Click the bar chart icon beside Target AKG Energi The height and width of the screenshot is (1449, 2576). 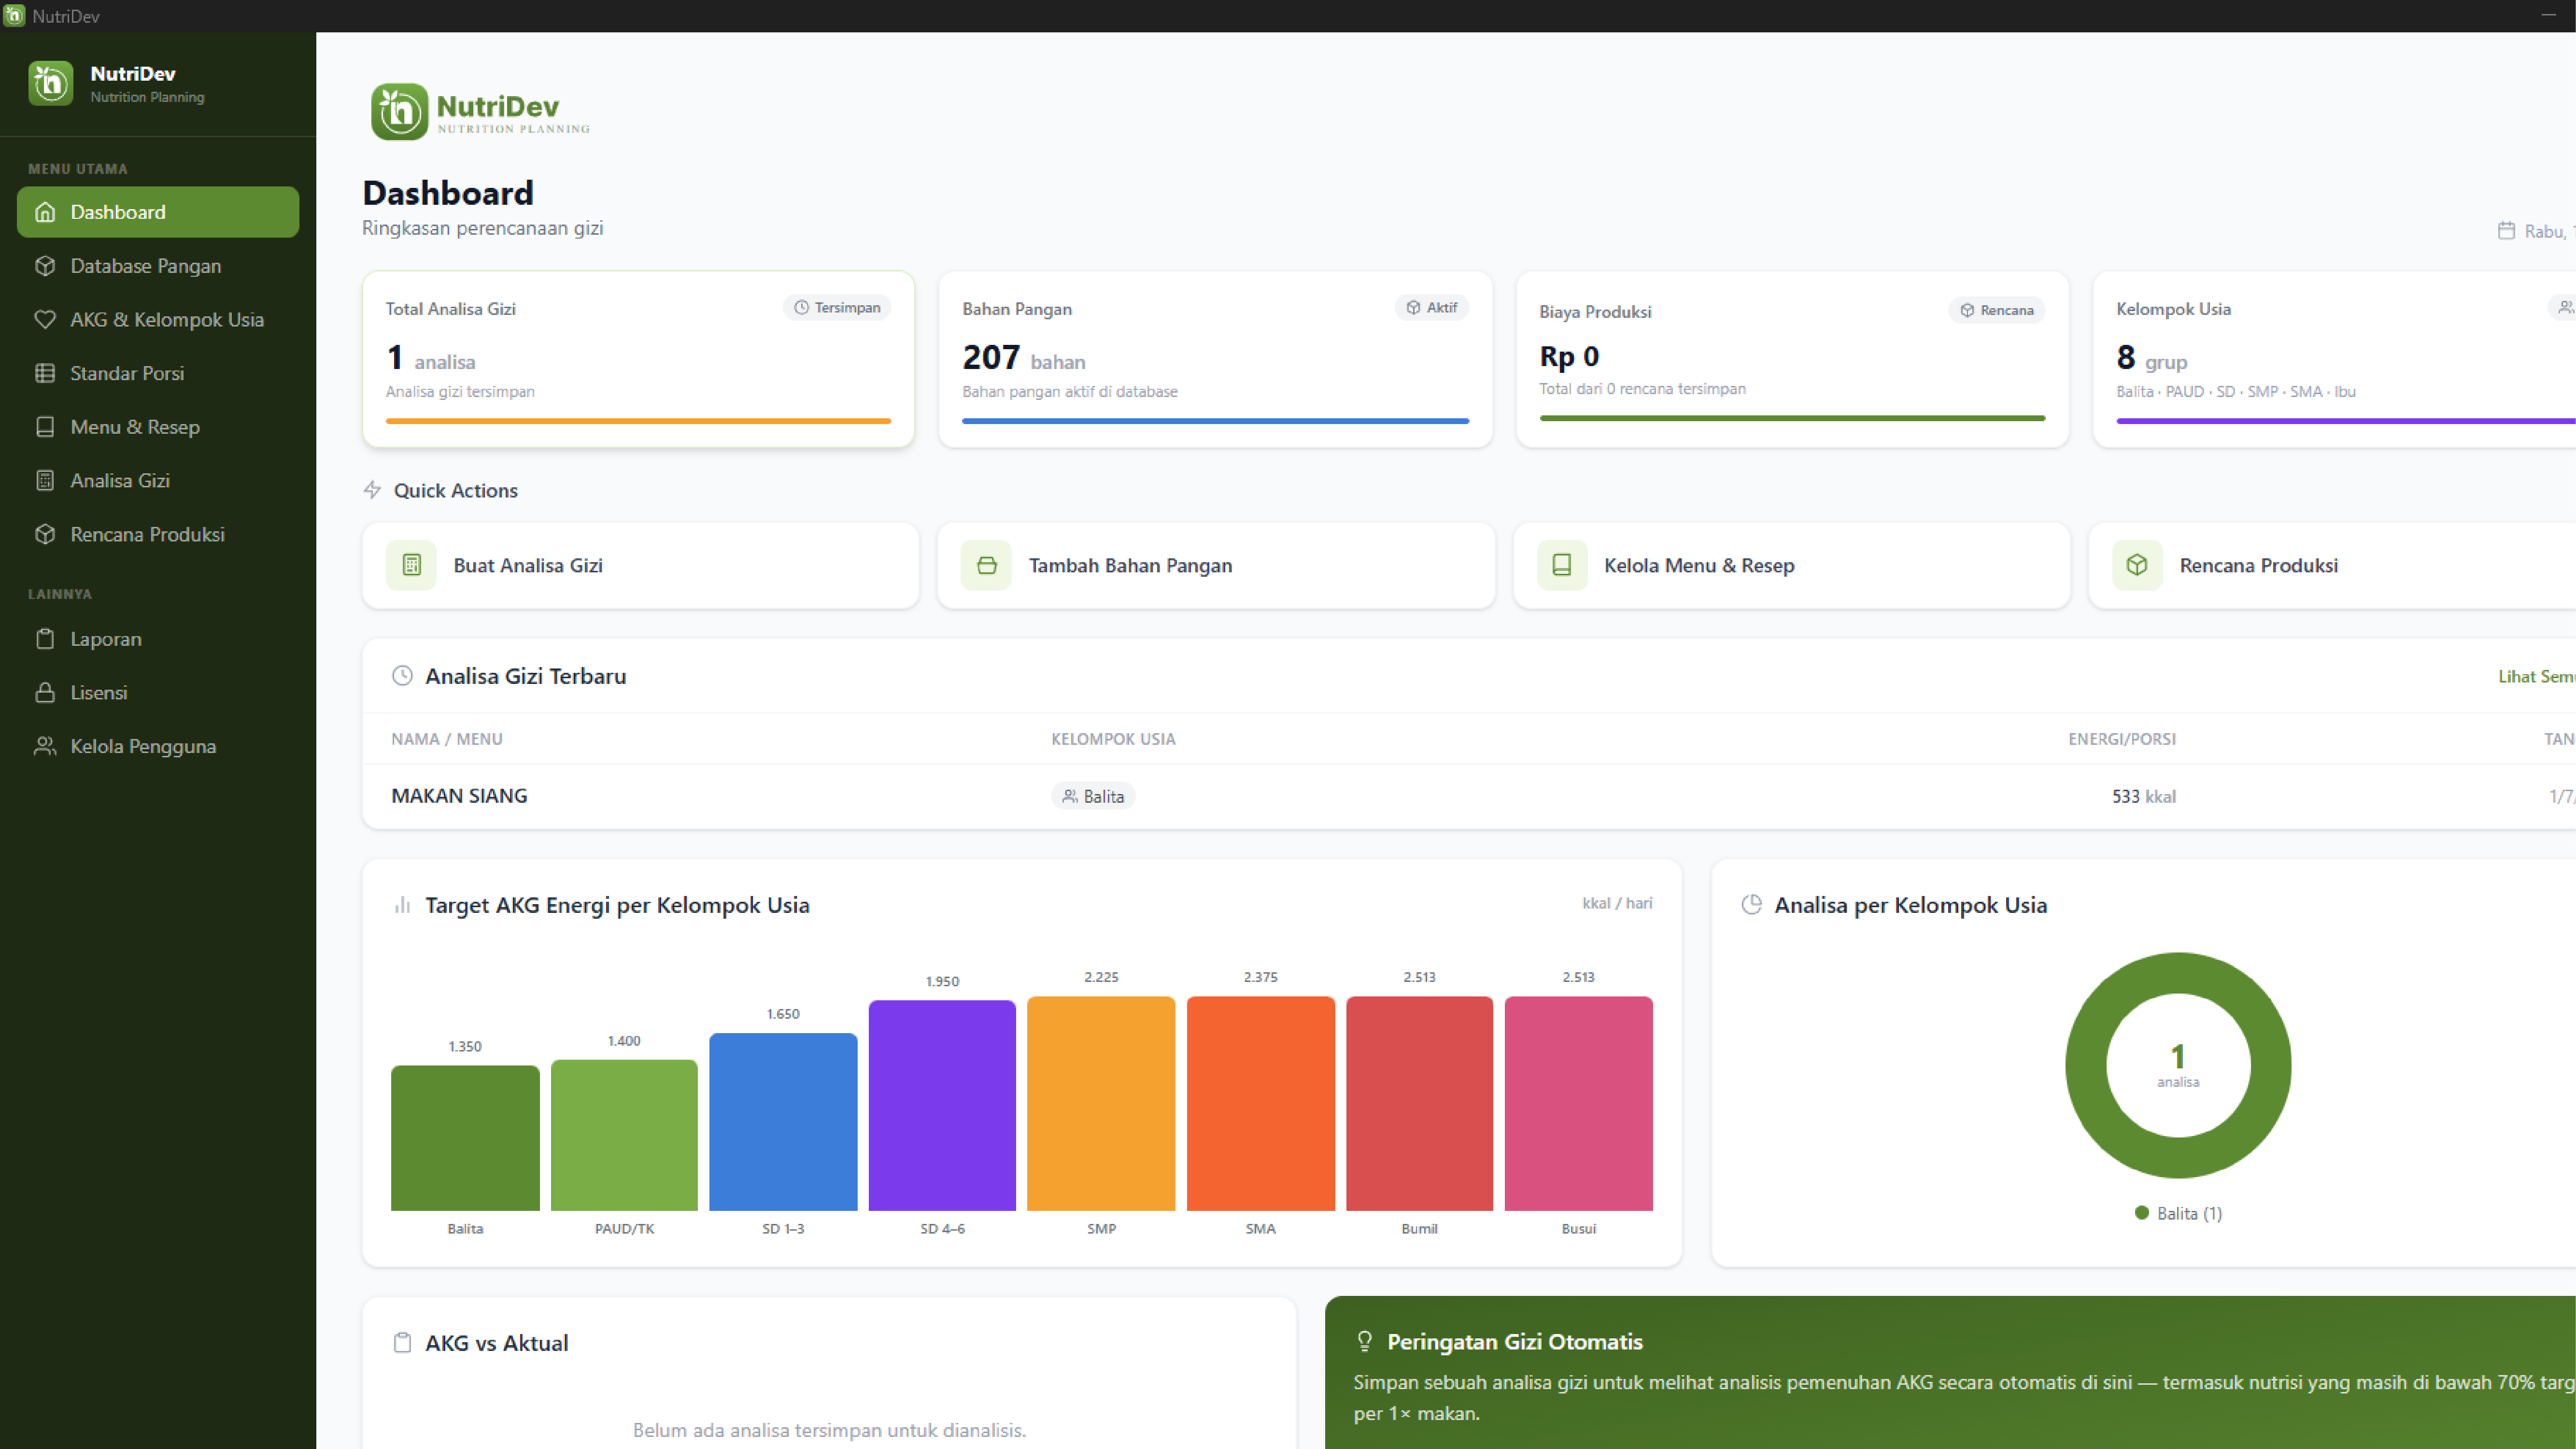coord(402,905)
